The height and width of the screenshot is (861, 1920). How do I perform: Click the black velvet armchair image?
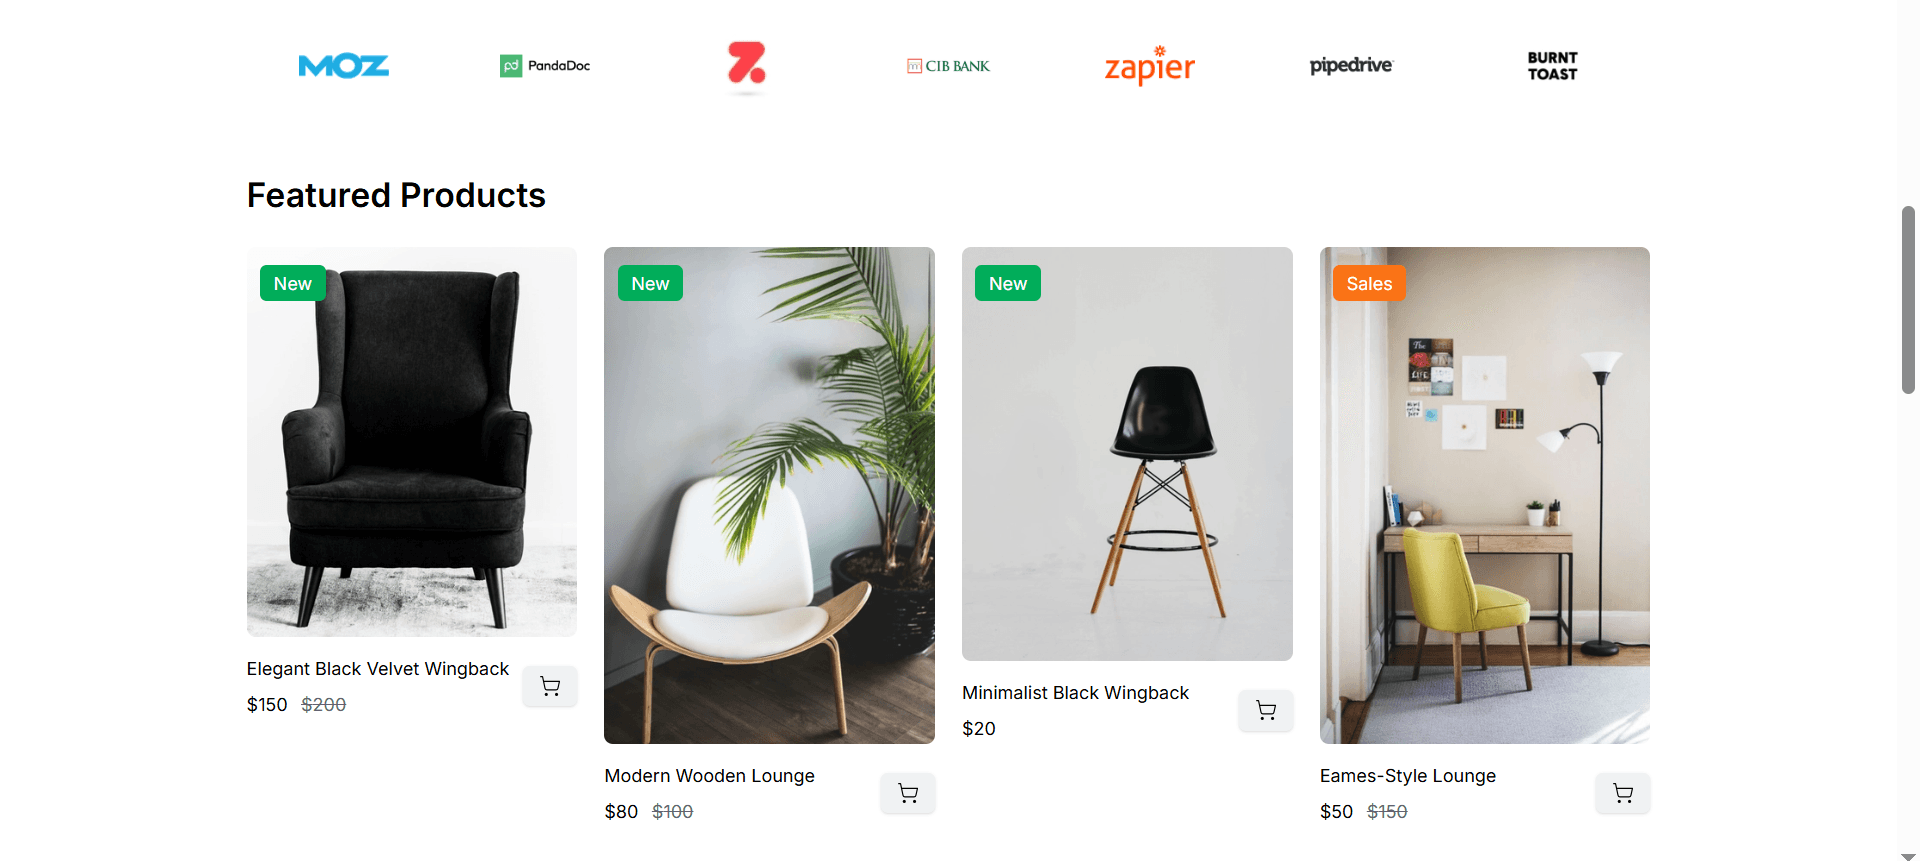pyautogui.click(x=412, y=442)
